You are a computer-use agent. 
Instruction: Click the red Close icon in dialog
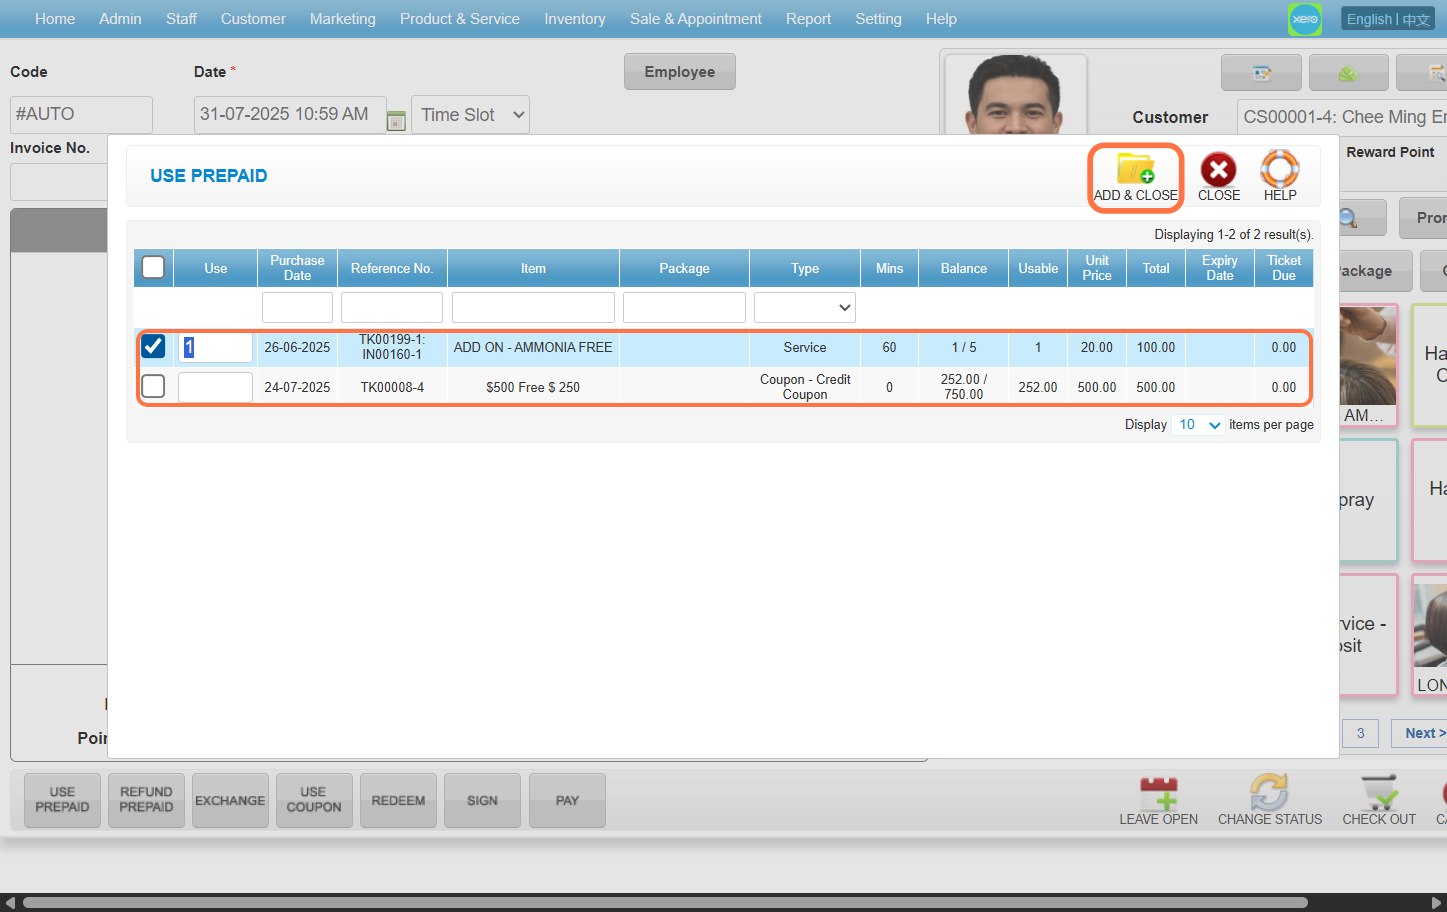1218,170
